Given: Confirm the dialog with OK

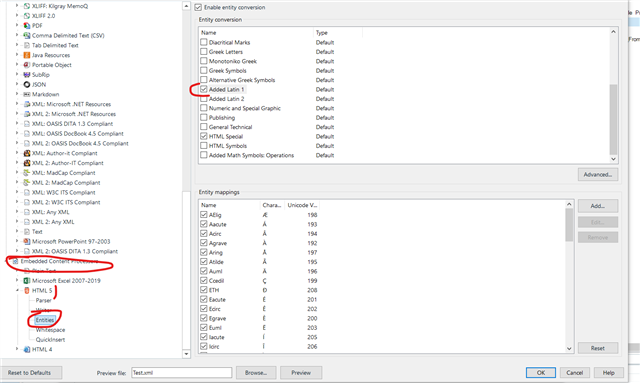Looking at the screenshot, I should [x=541, y=372].
